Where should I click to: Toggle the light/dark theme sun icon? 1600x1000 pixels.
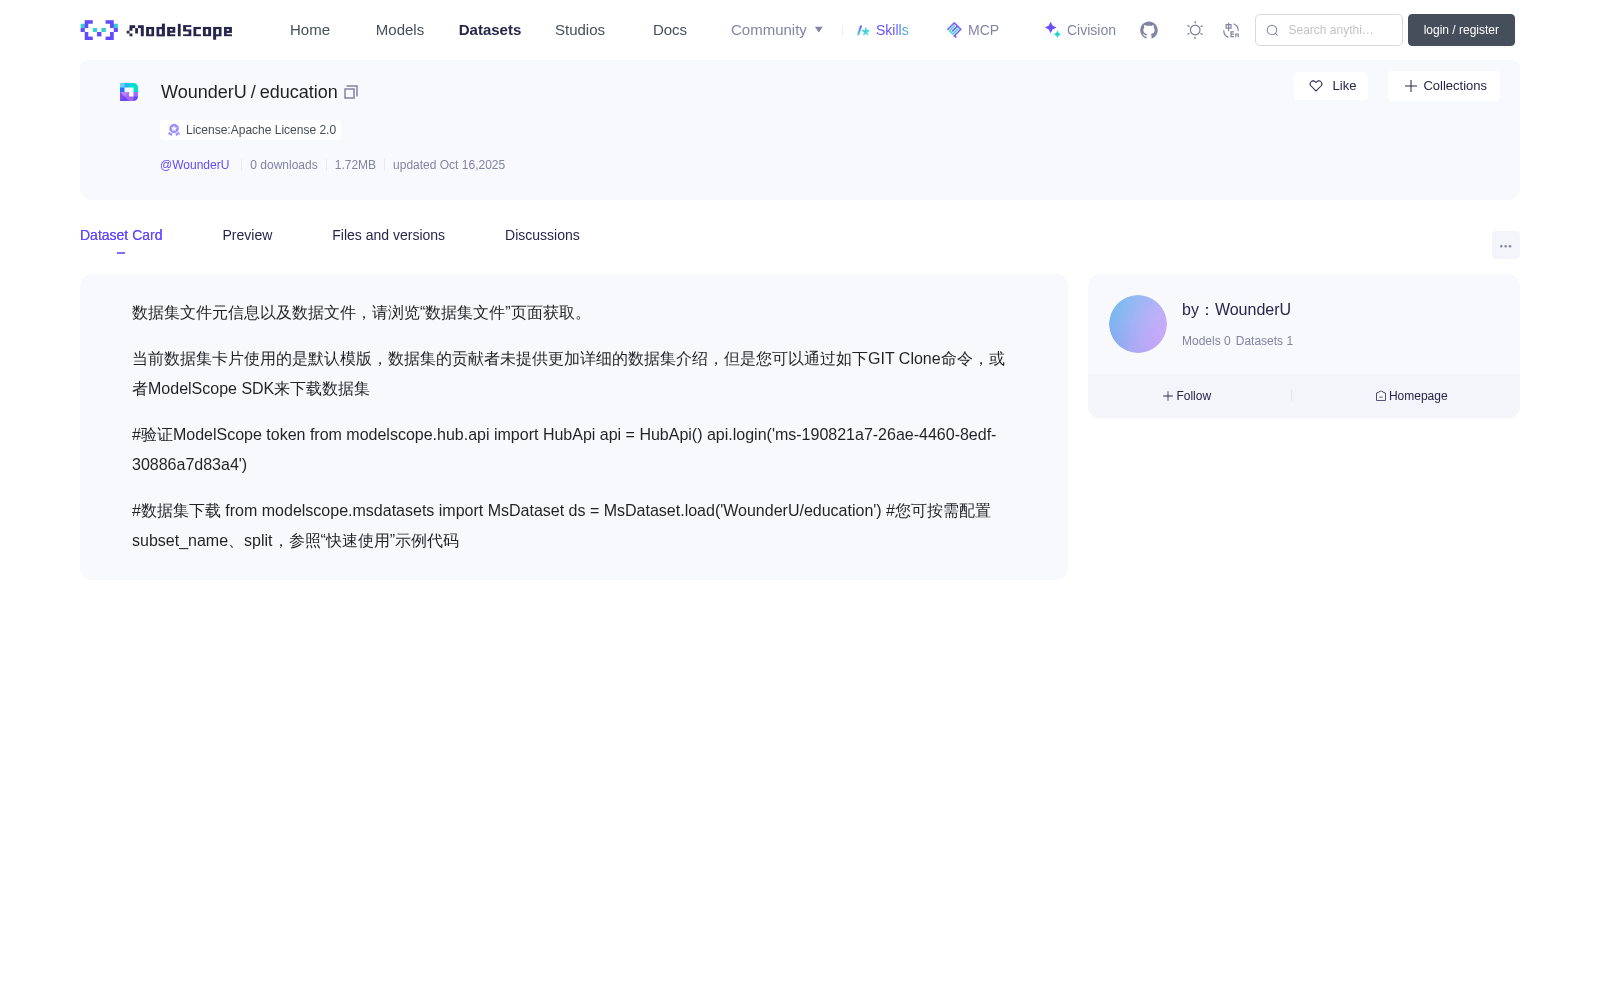pos(1195,30)
